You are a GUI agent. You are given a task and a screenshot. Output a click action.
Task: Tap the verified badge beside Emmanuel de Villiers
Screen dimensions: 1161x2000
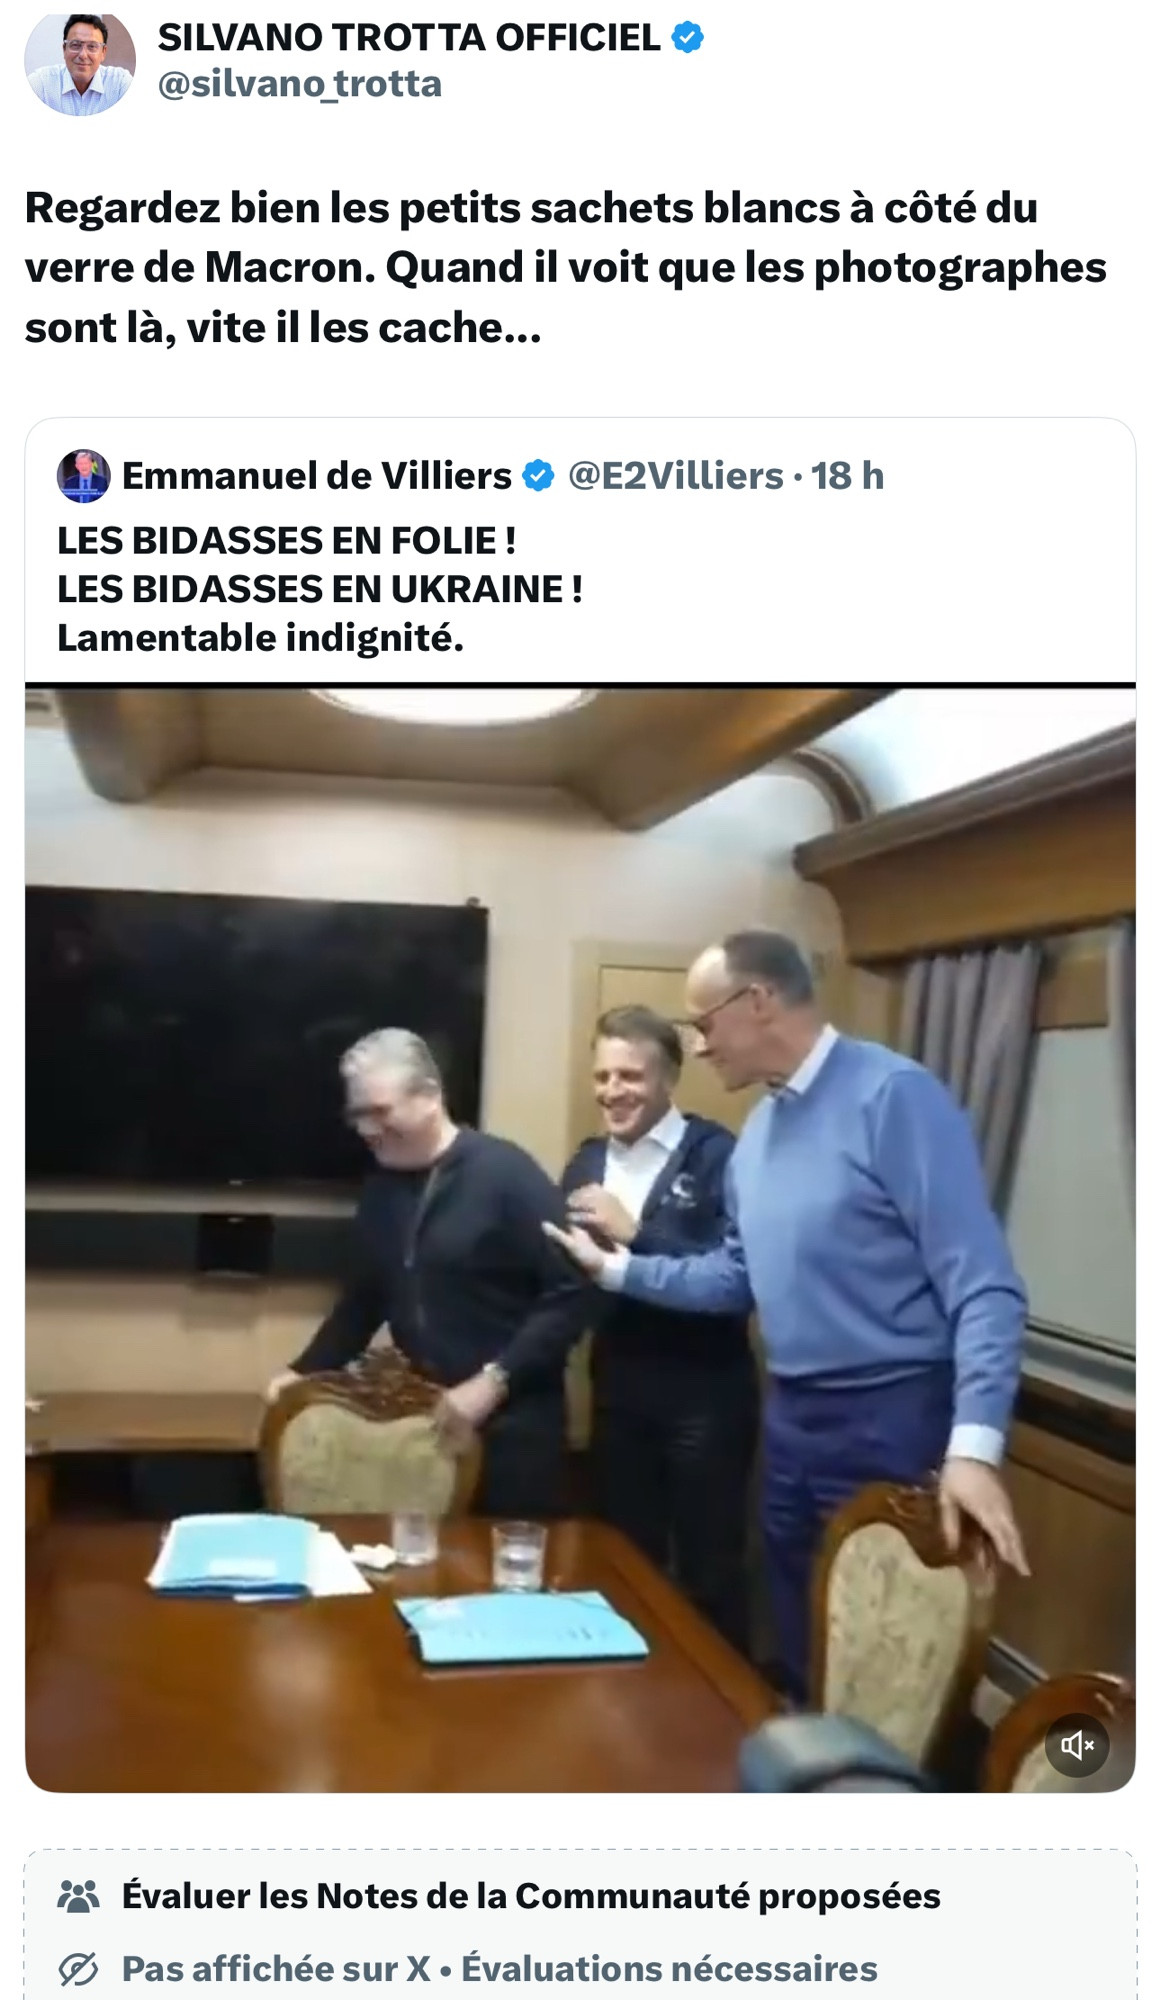click(x=539, y=476)
